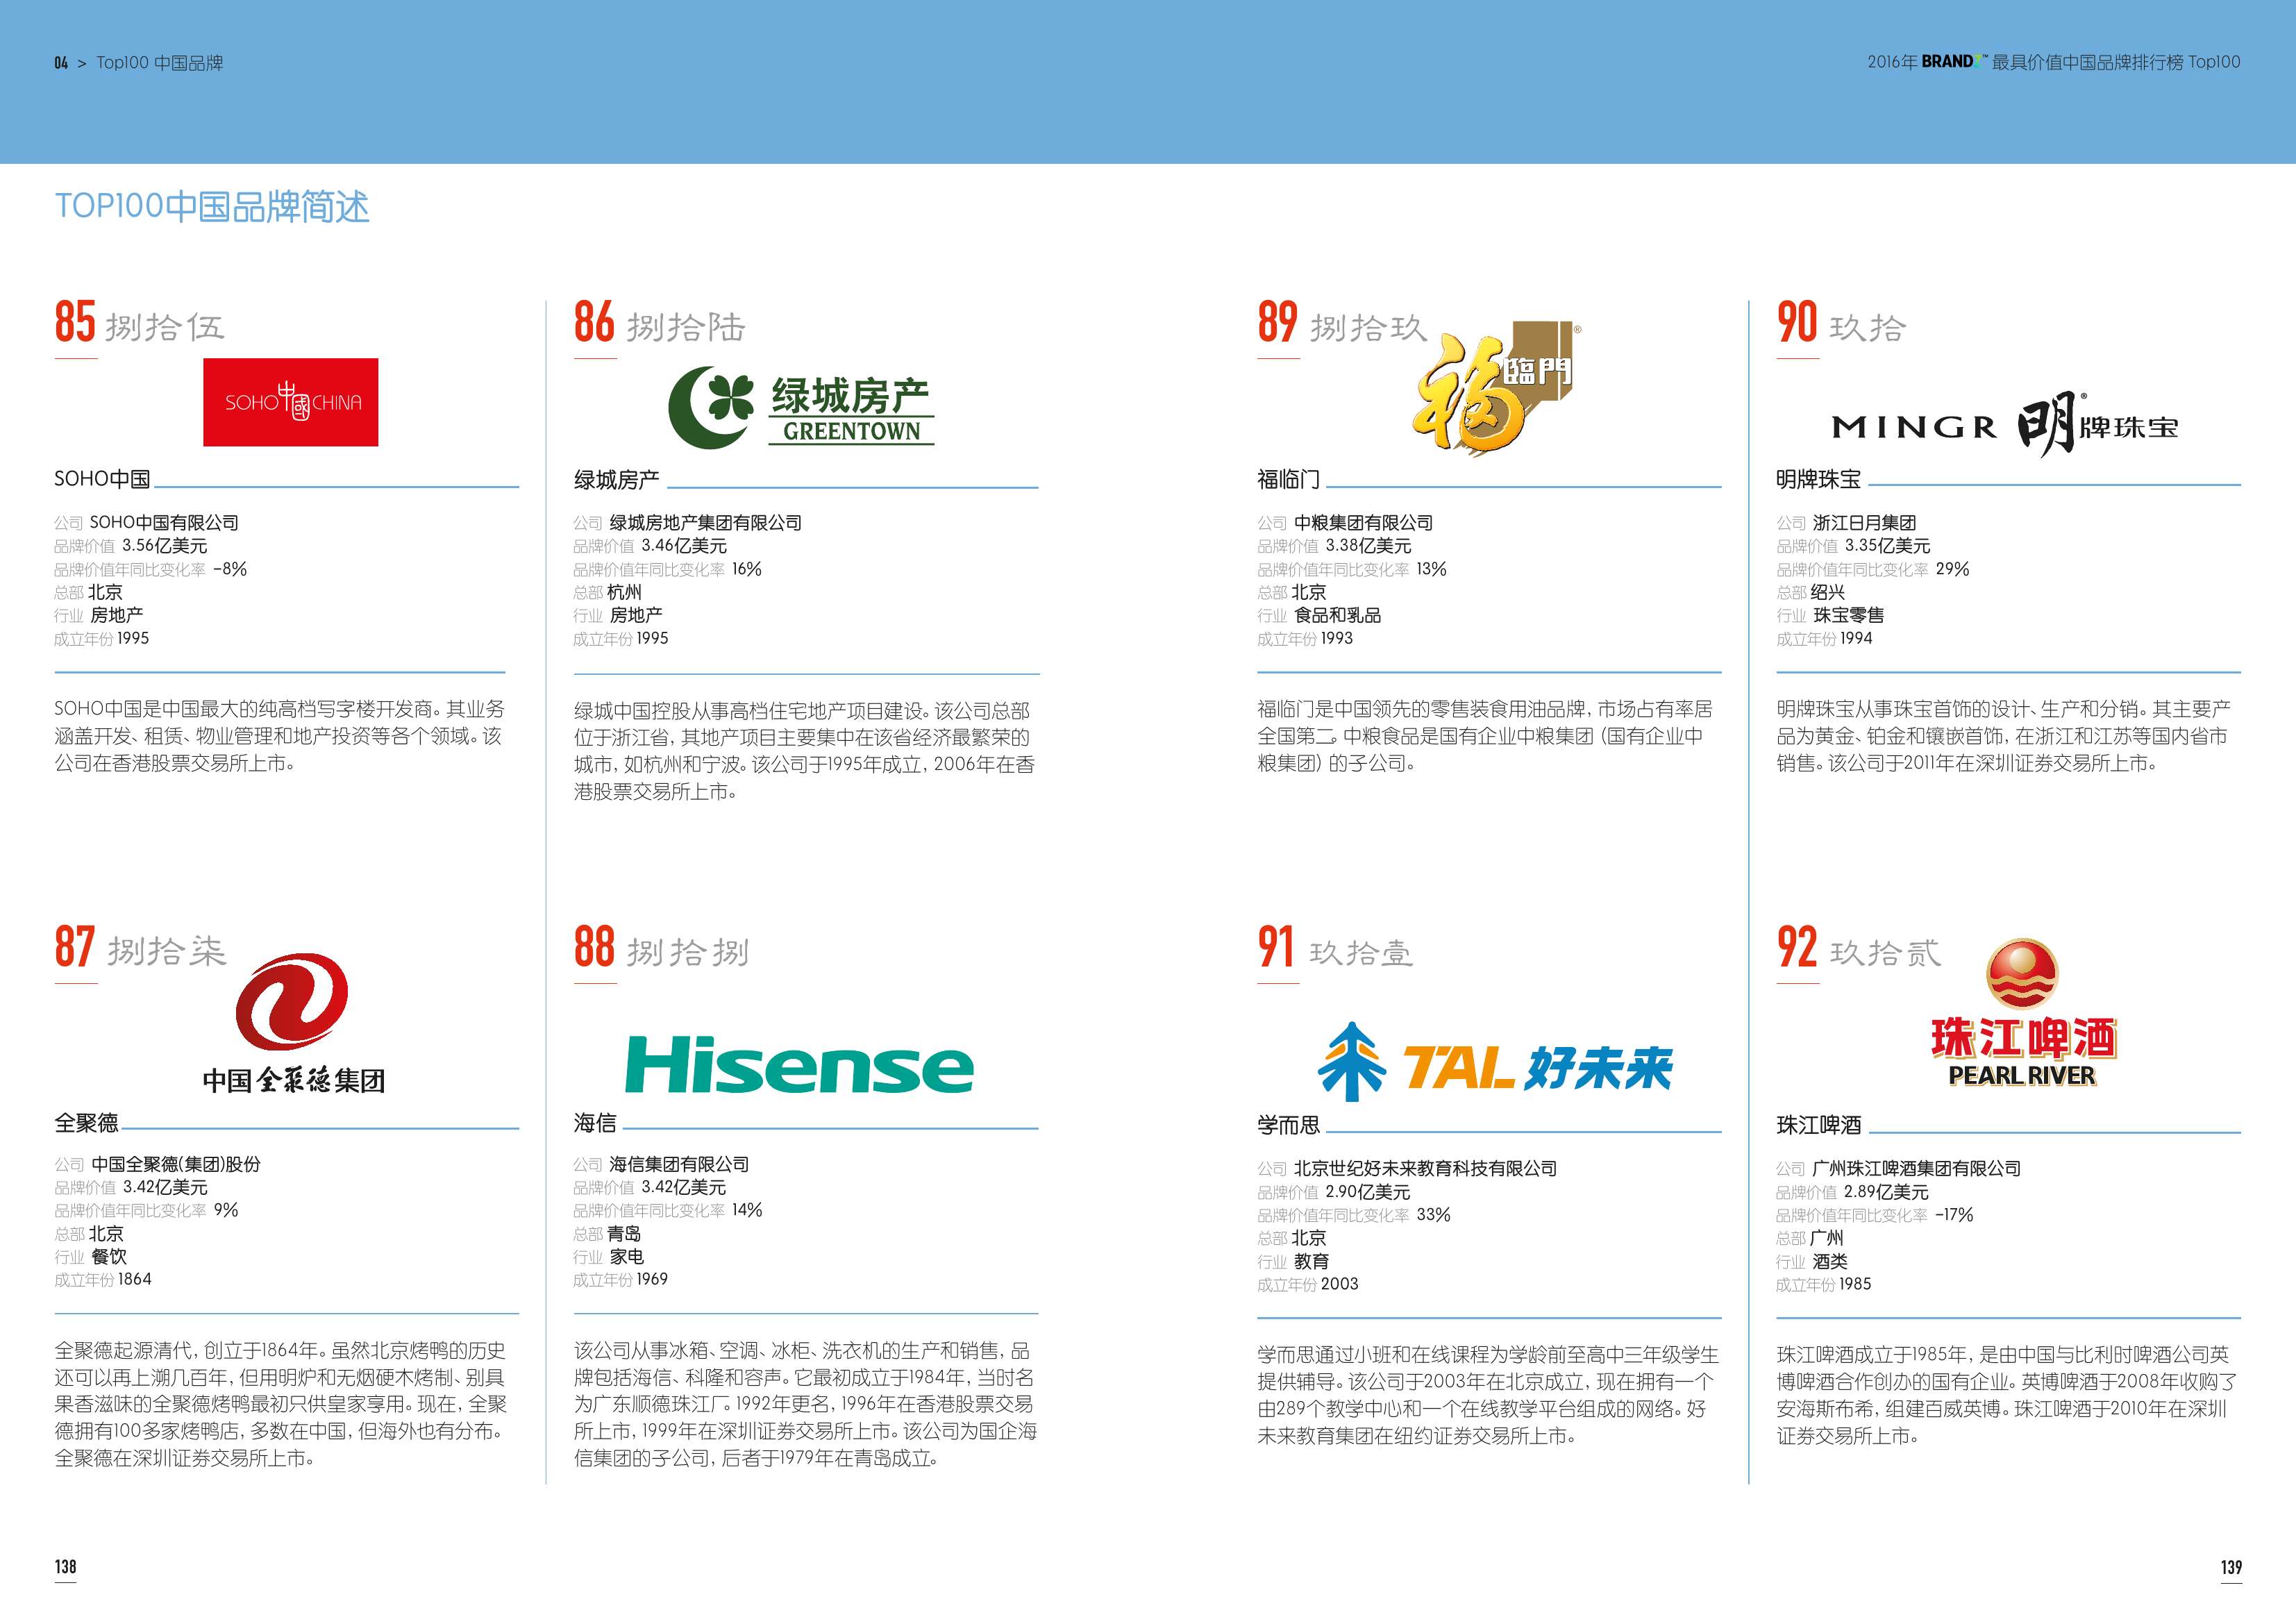This screenshot has width=2296, height=1624.
Task: Select brand name SOHO中国
Action: coord(102,479)
